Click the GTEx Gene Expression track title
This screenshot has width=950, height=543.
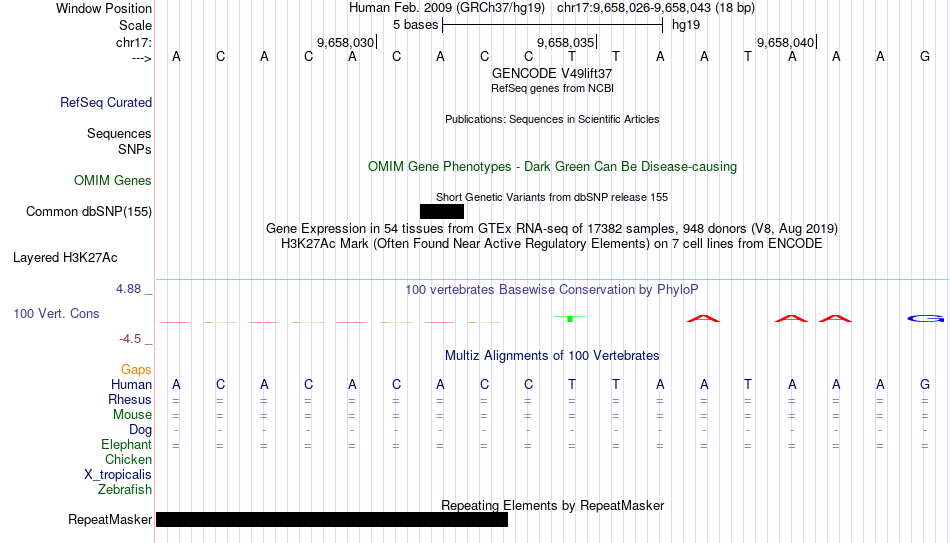pyautogui.click(x=552, y=228)
